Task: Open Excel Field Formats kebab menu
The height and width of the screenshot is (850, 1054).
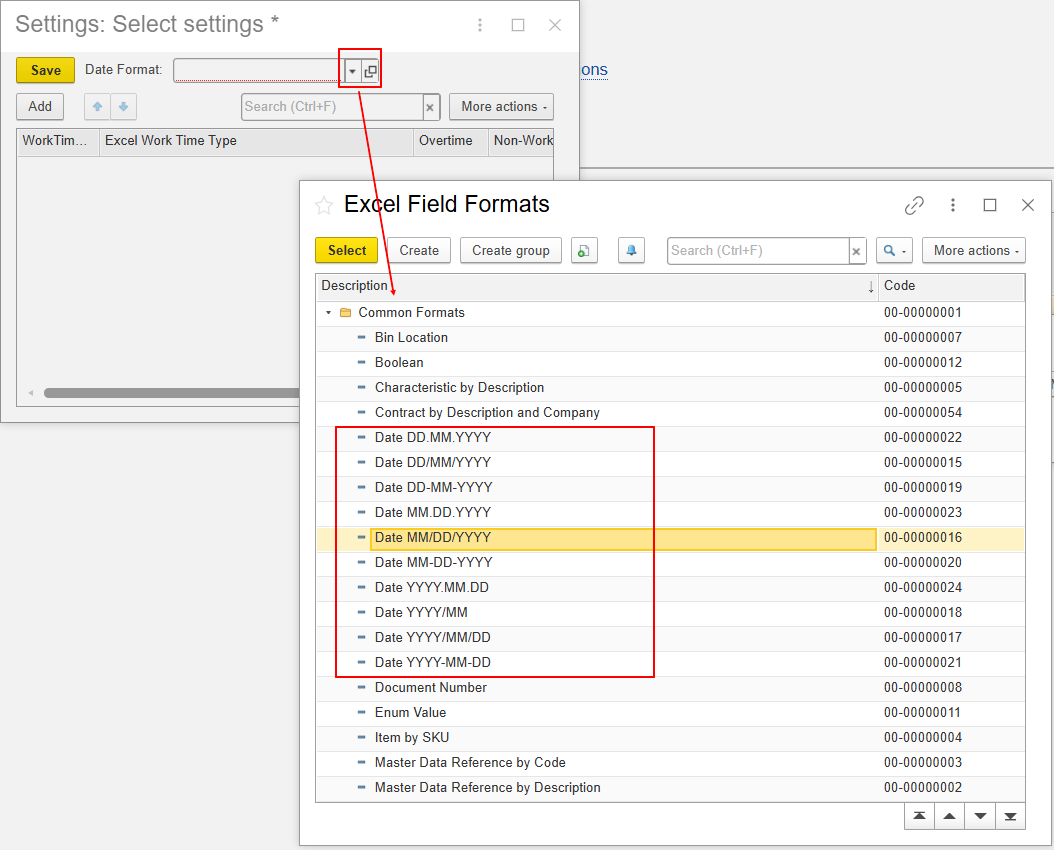Action: 952,205
